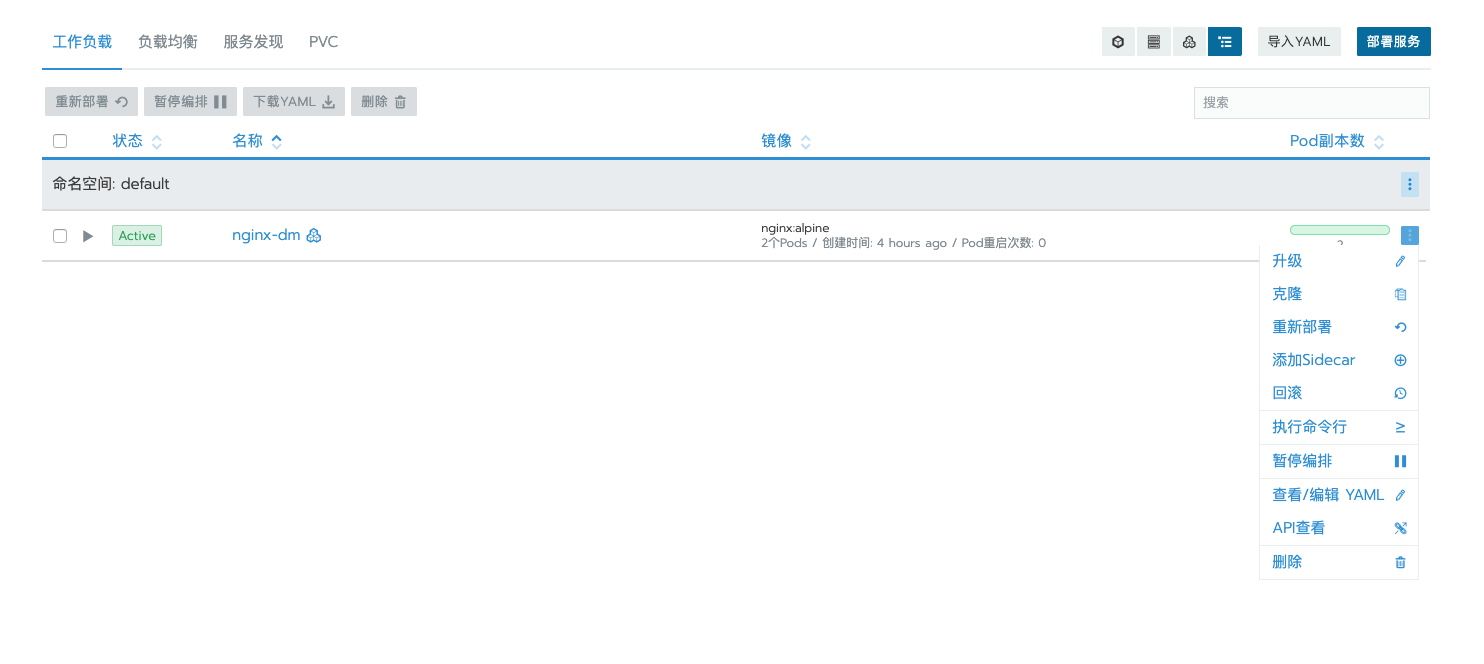Click the 升级 pencil icon
Screen dimensions: 1484x664
pos(1400,261)
